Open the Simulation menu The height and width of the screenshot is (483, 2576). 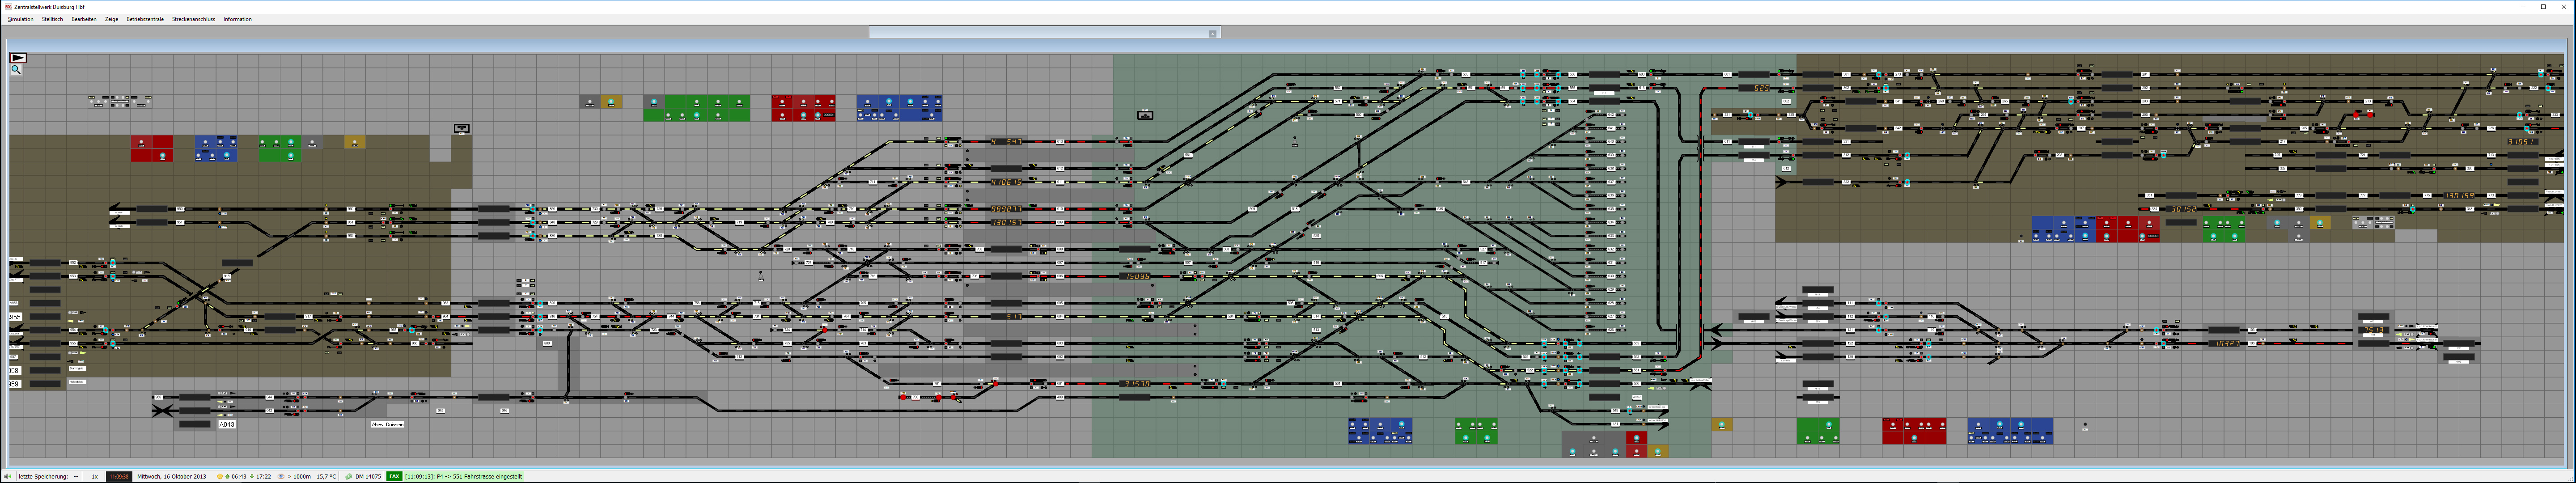coord(21,19)
